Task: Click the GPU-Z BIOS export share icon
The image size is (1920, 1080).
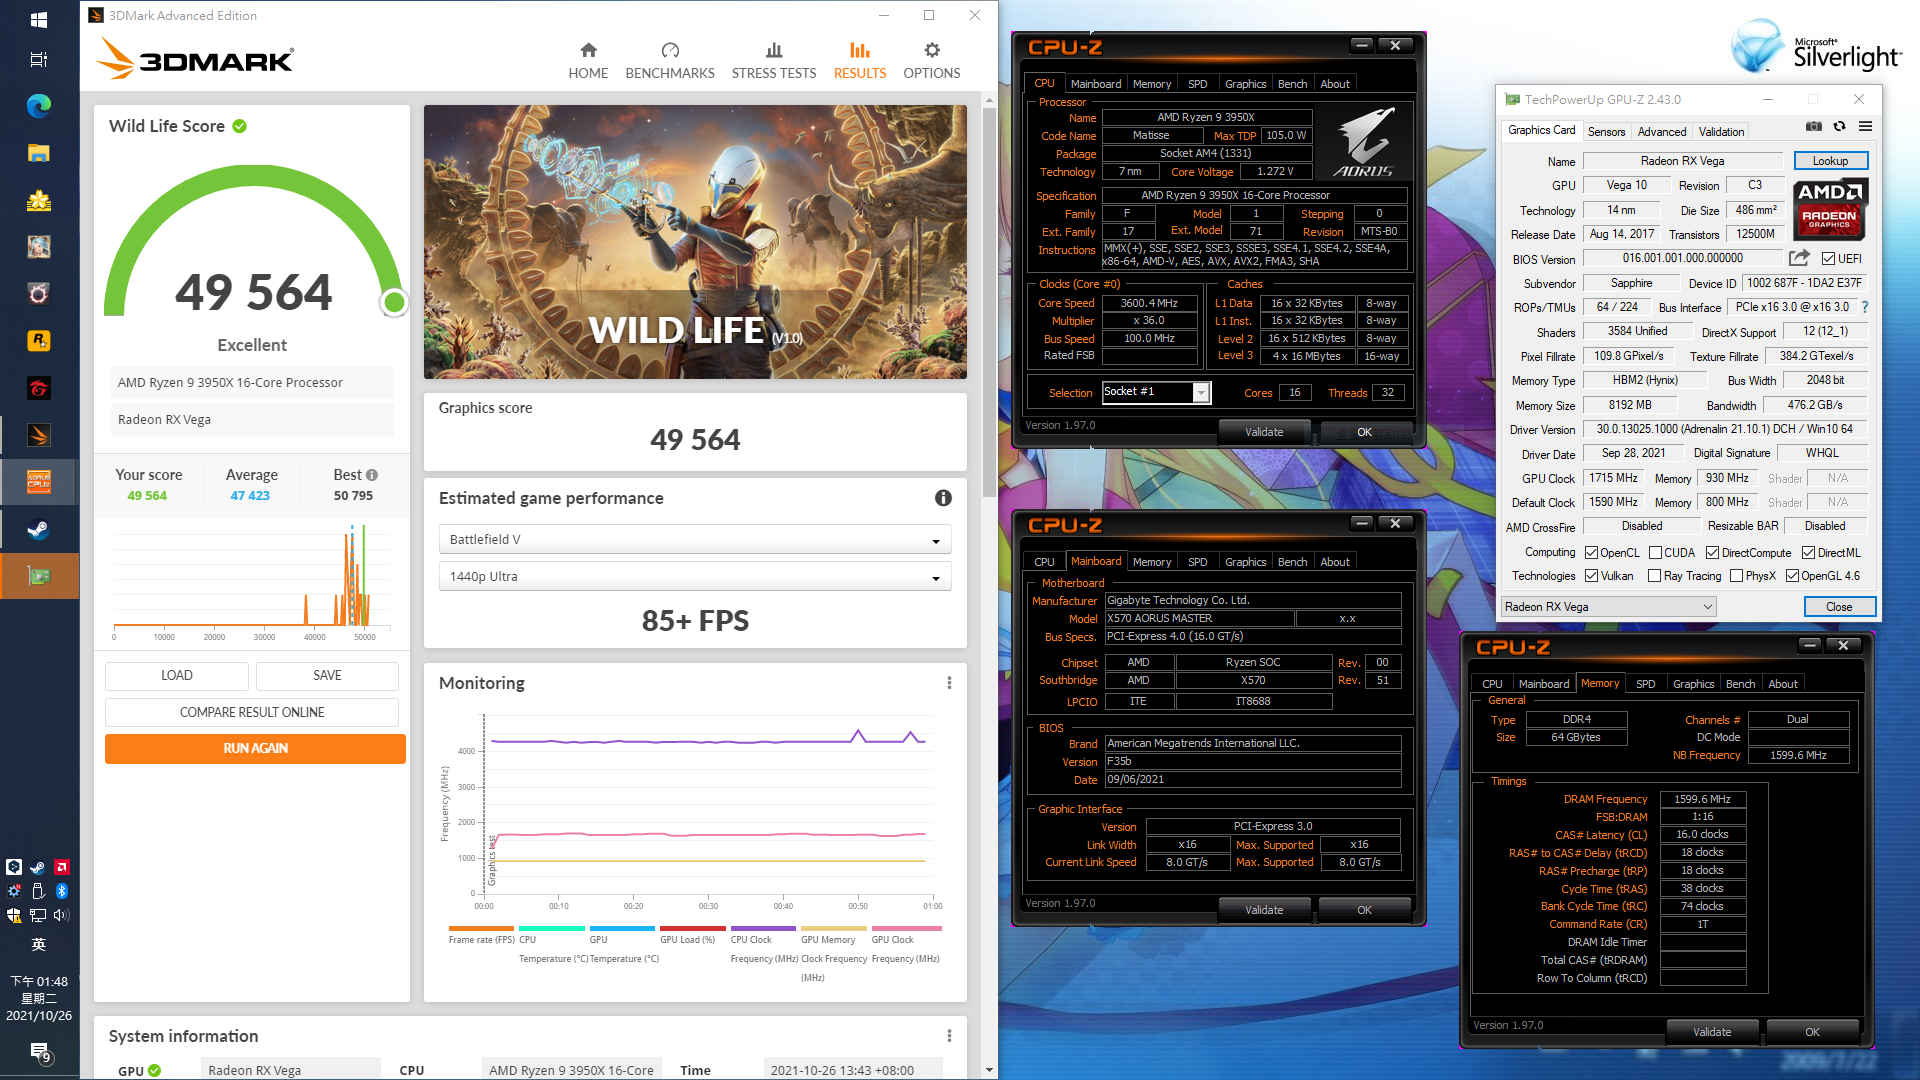Action: [1800, 258]
